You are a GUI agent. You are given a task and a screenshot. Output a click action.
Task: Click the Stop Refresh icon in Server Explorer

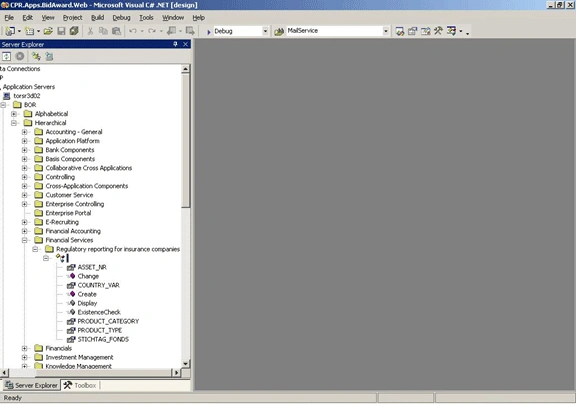coord(20,56)
